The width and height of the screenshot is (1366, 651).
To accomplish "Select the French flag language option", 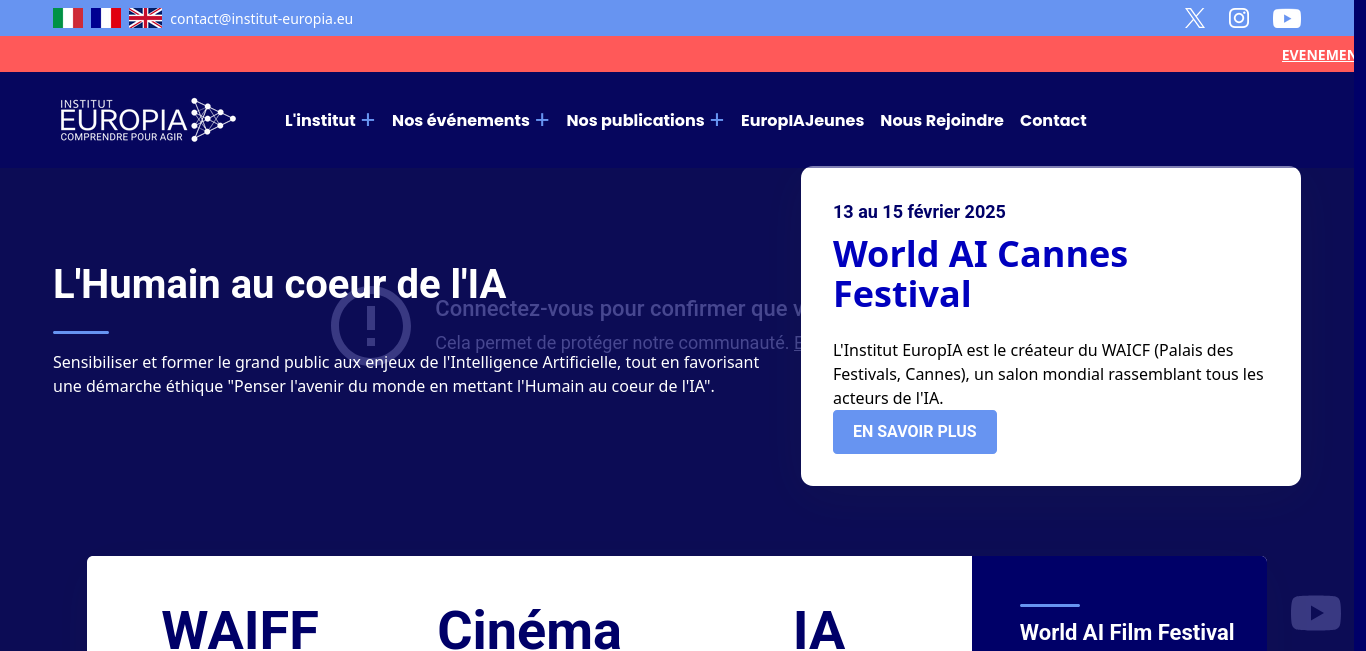I will click(x=106, y=18).
